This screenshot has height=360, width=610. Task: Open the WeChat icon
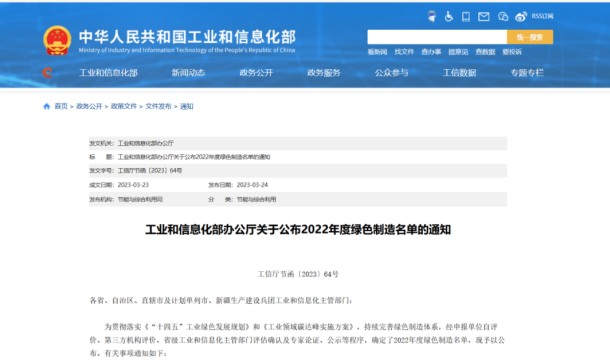[503, 16]
